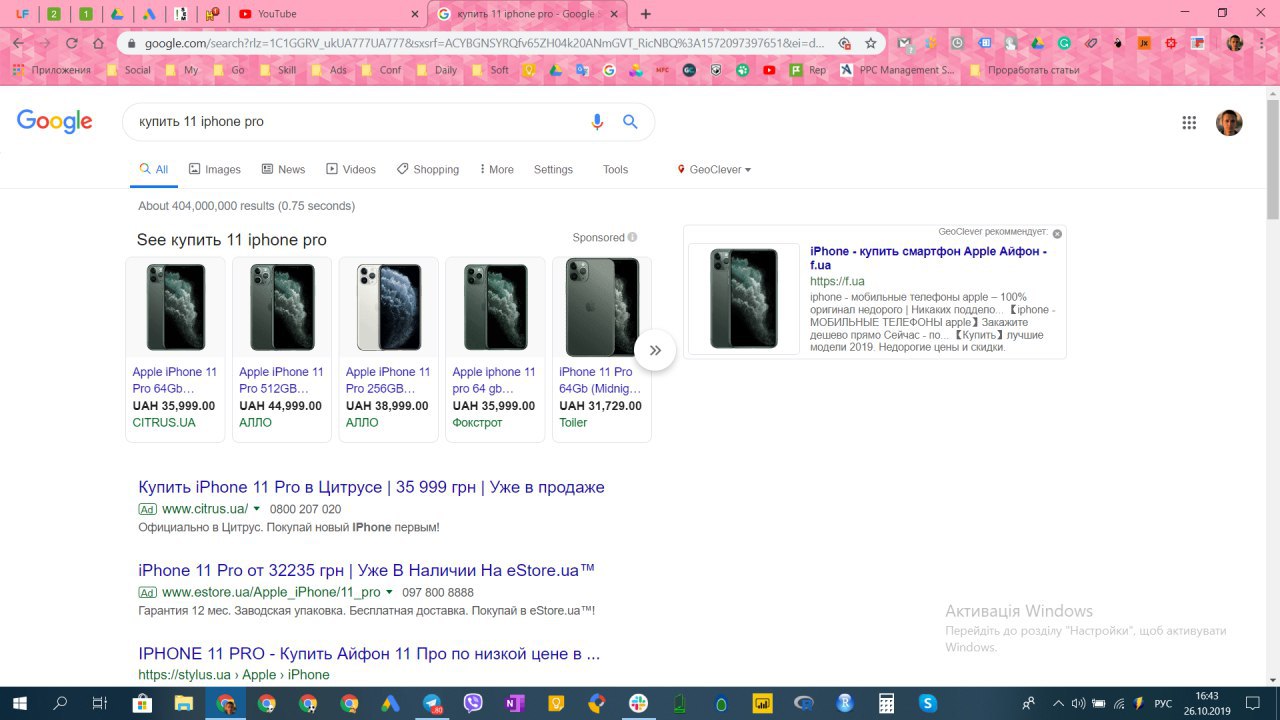Open the Social bookmarks folder

128,70
